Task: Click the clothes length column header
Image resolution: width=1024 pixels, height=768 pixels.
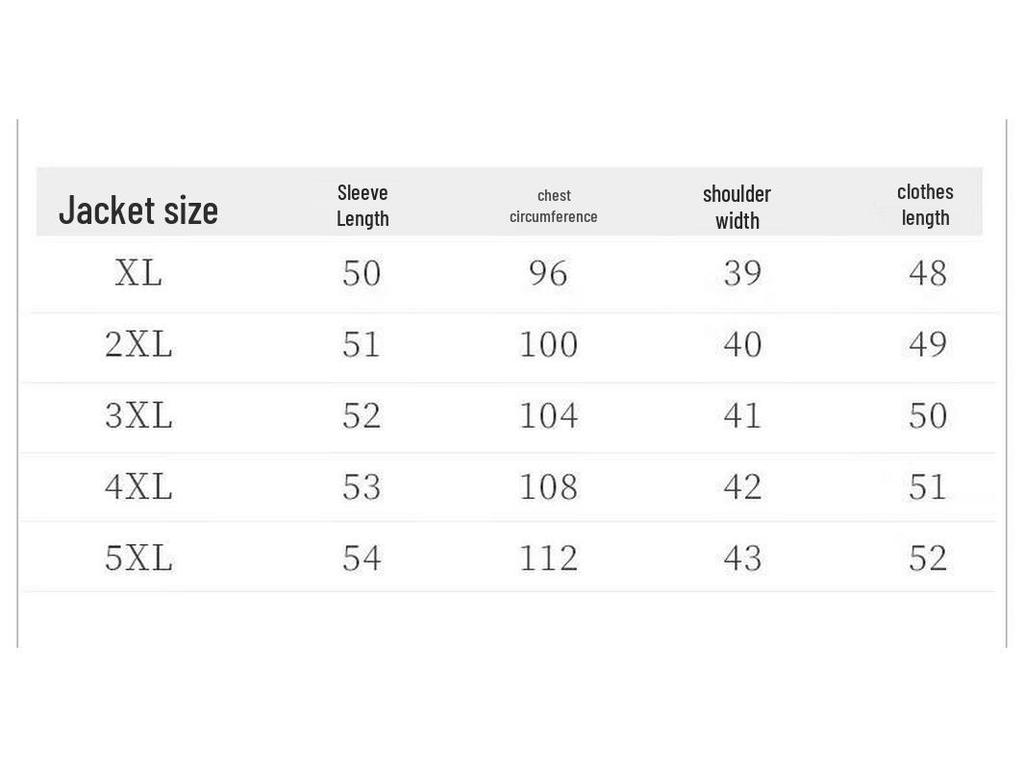Action: pos(925,204)
